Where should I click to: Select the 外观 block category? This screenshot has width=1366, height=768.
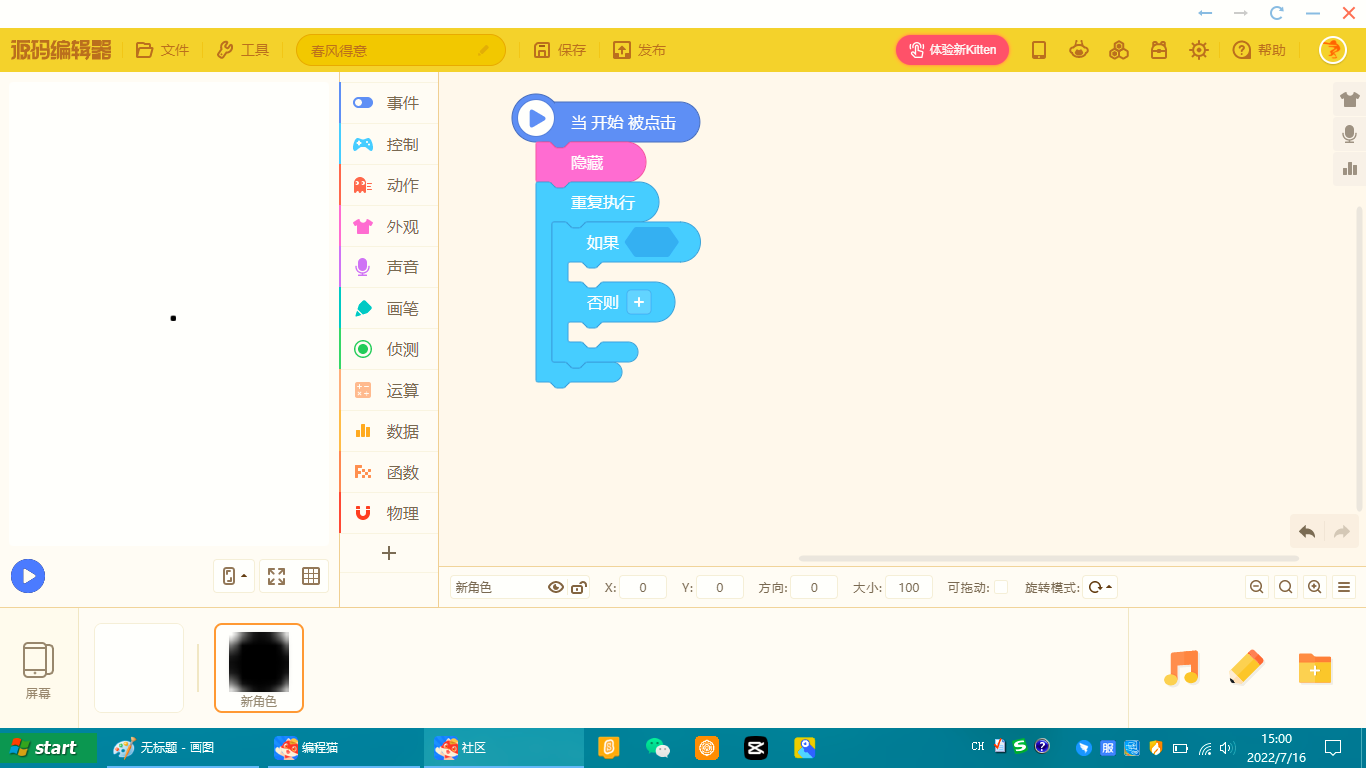(x=389, y=226)
